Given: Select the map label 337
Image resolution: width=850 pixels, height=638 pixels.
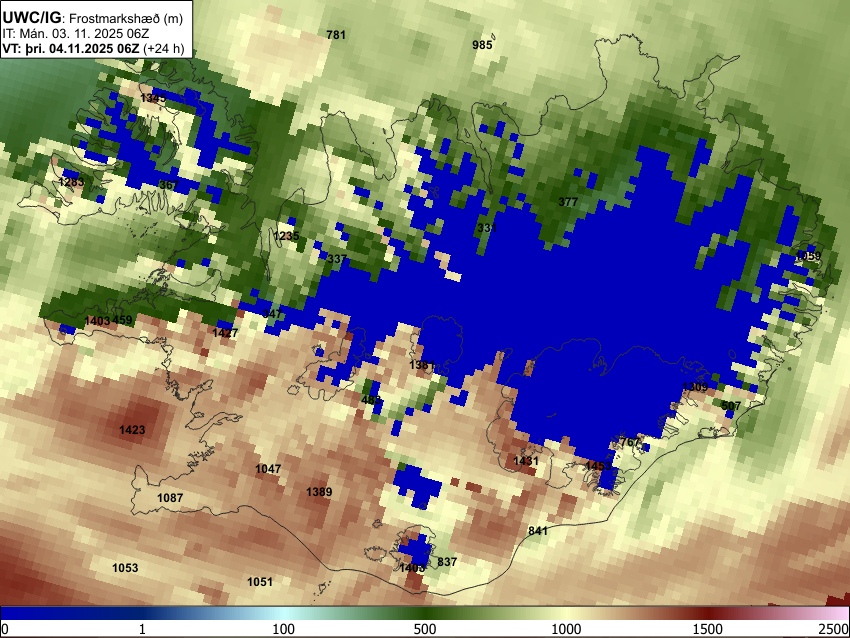Looking at the screenshot, I should coord(337,259).
